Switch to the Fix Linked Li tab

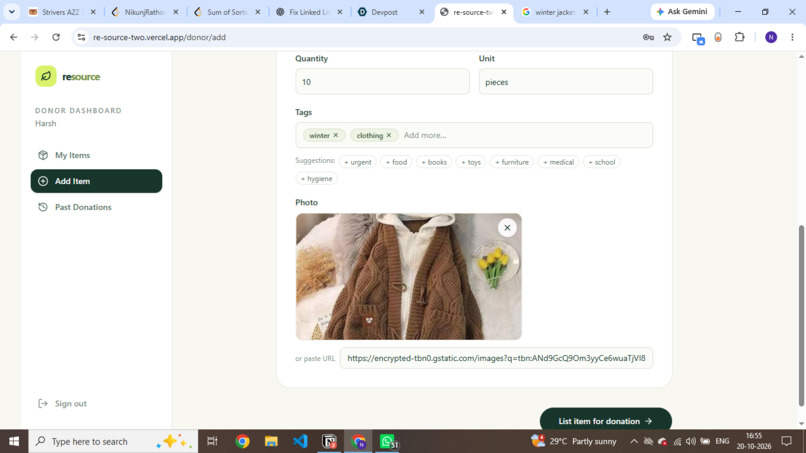(309, 12)
